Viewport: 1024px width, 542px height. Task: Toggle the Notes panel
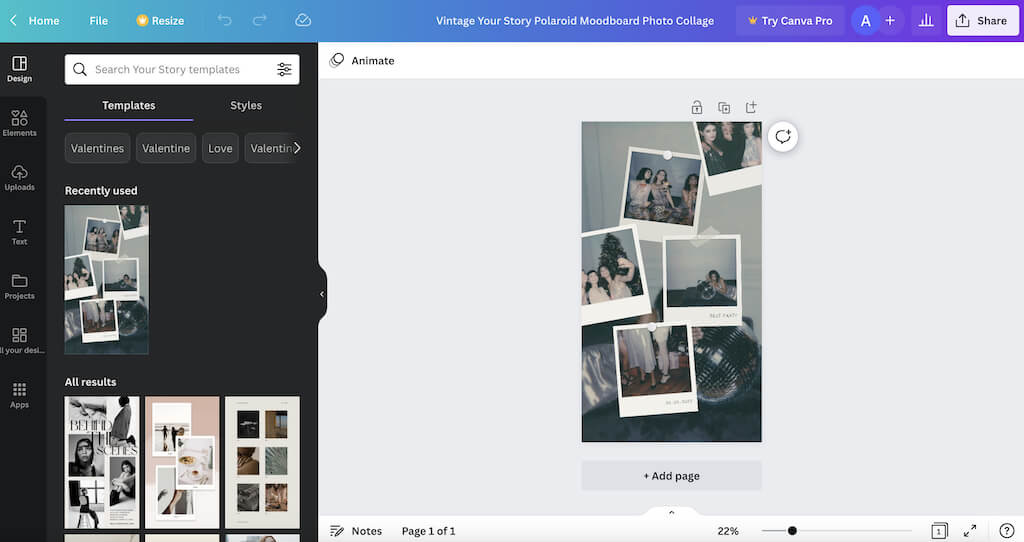[x=356, y=531]
